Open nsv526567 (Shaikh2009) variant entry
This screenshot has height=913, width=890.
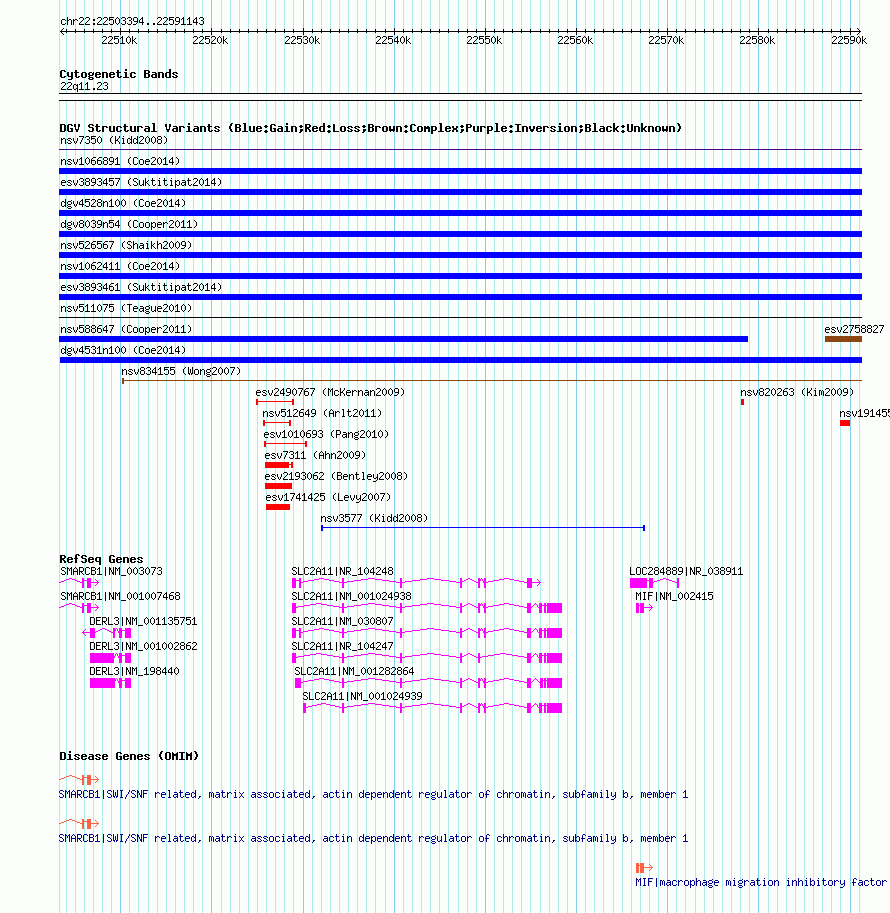click(x=460, y=254)
